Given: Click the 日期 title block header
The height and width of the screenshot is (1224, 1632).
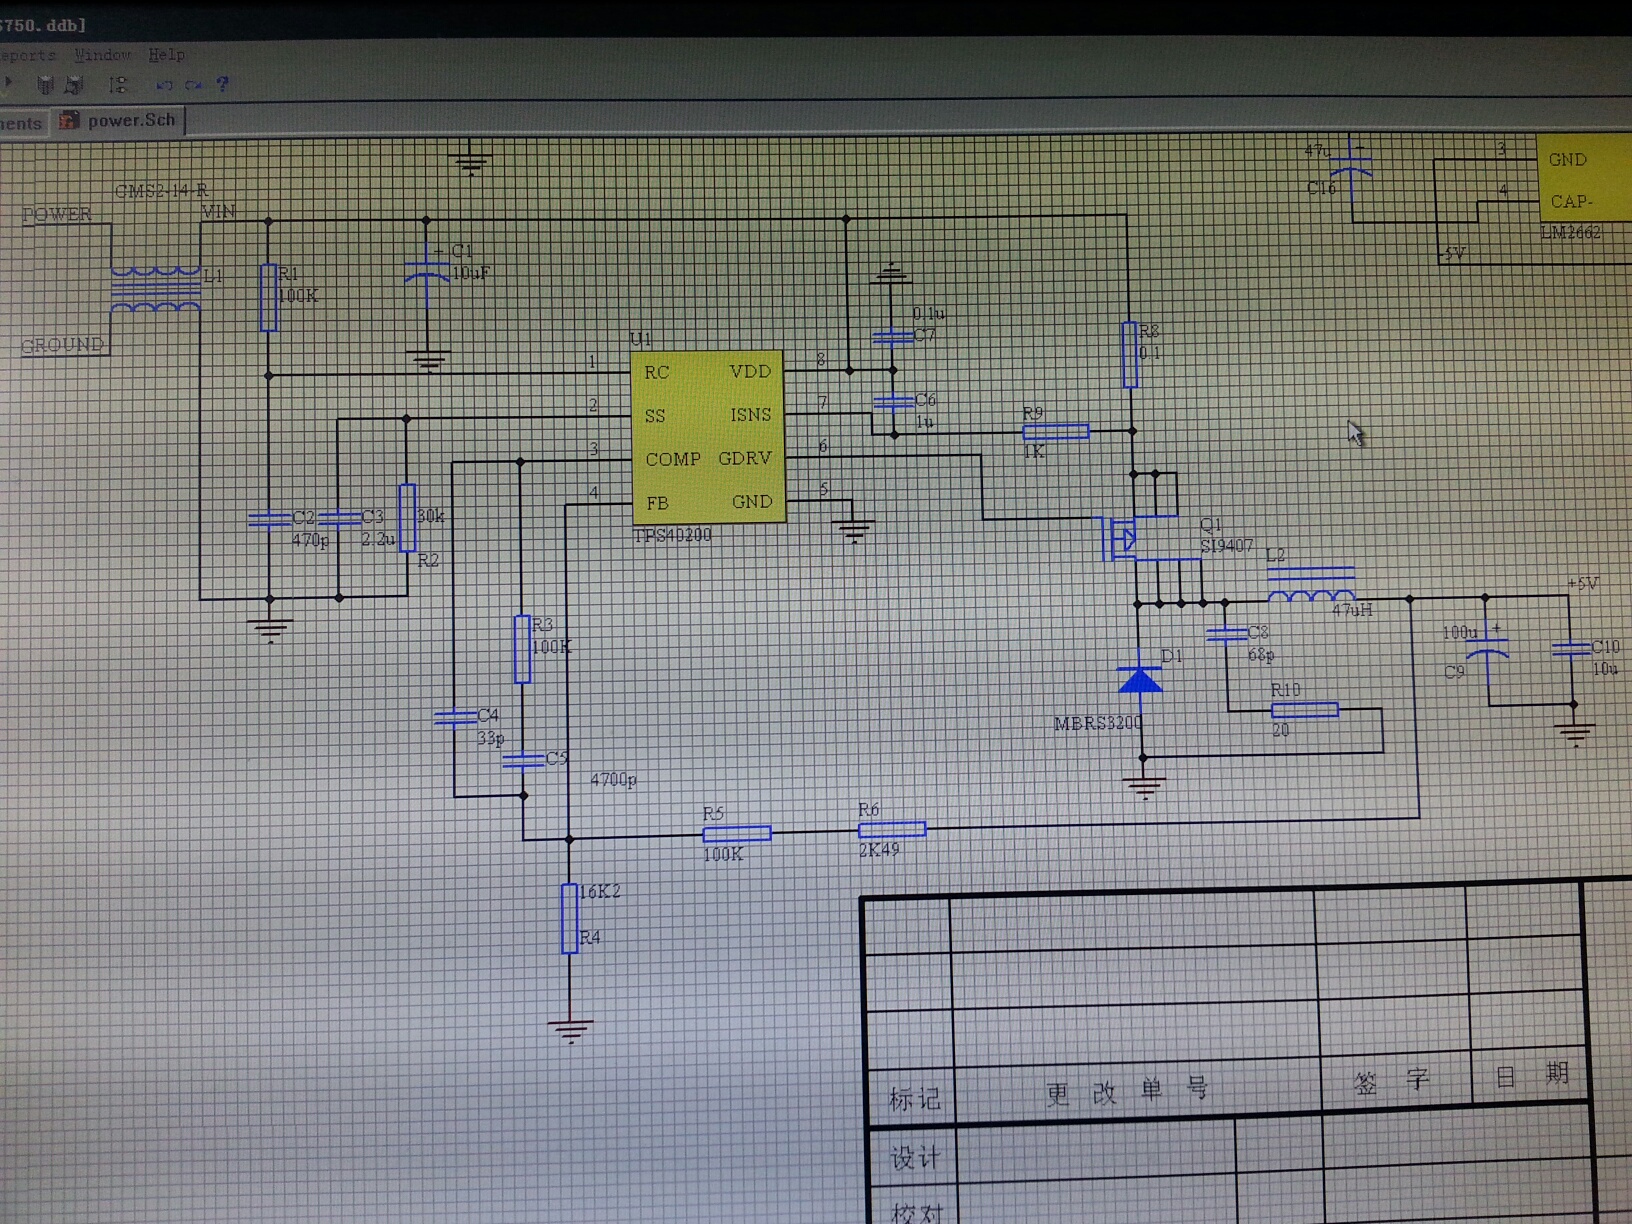Looking at the screenshot, I should pos(1532,1075).
